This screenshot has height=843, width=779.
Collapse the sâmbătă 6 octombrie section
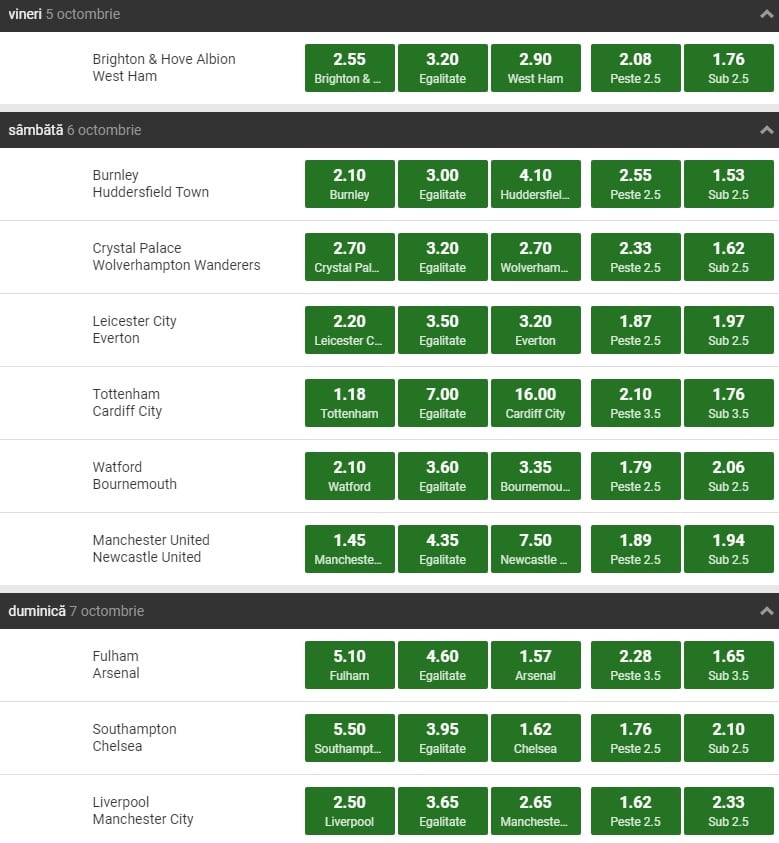[766, 130]
